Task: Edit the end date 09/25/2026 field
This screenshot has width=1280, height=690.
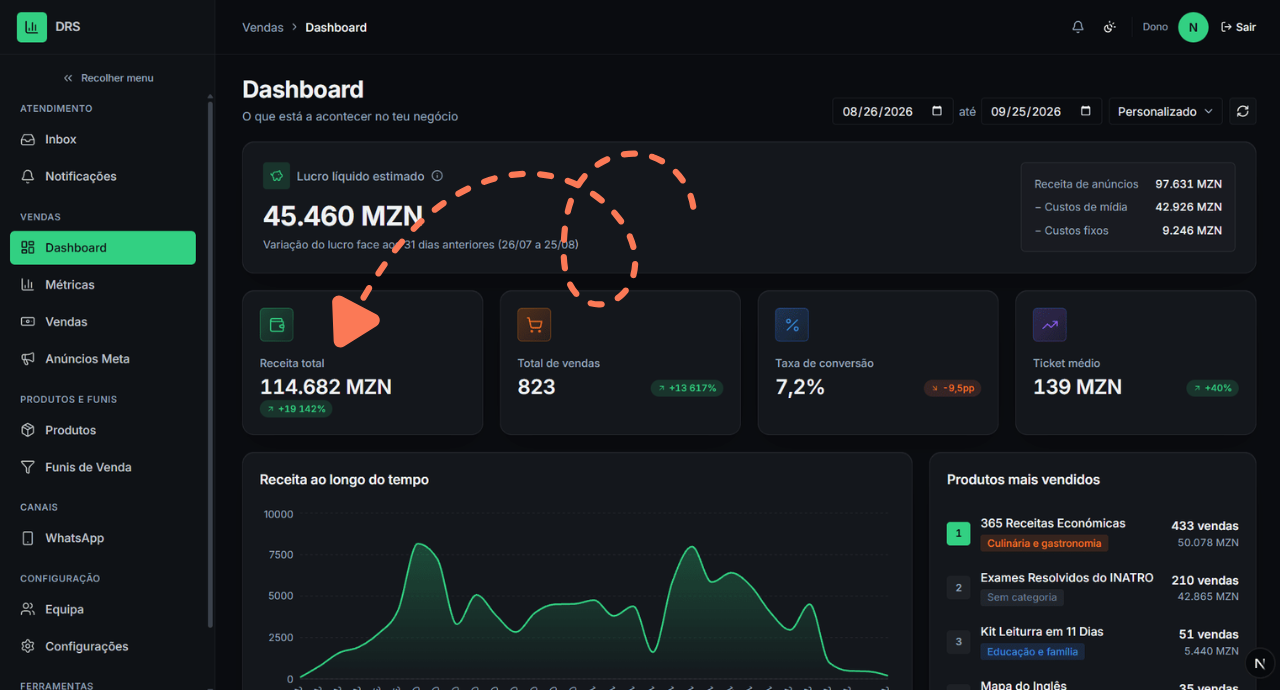Action: pyautogui.click(x=1041, y=111)
